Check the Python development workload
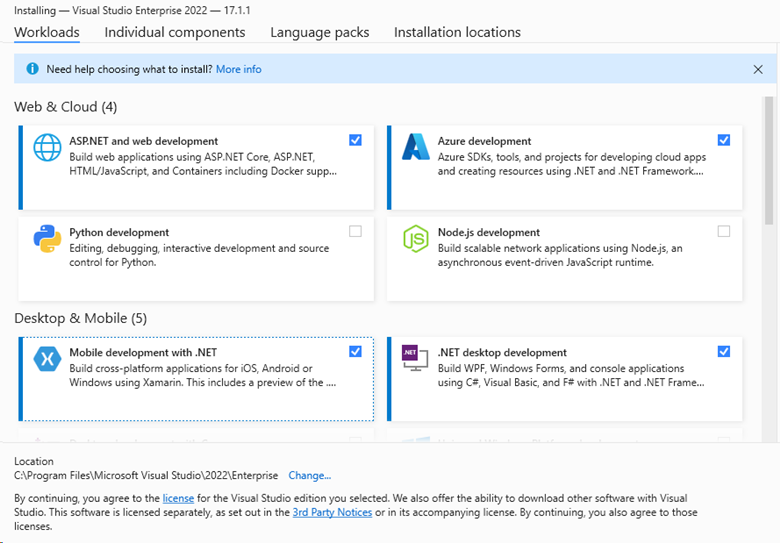 (x=355, y=231)
